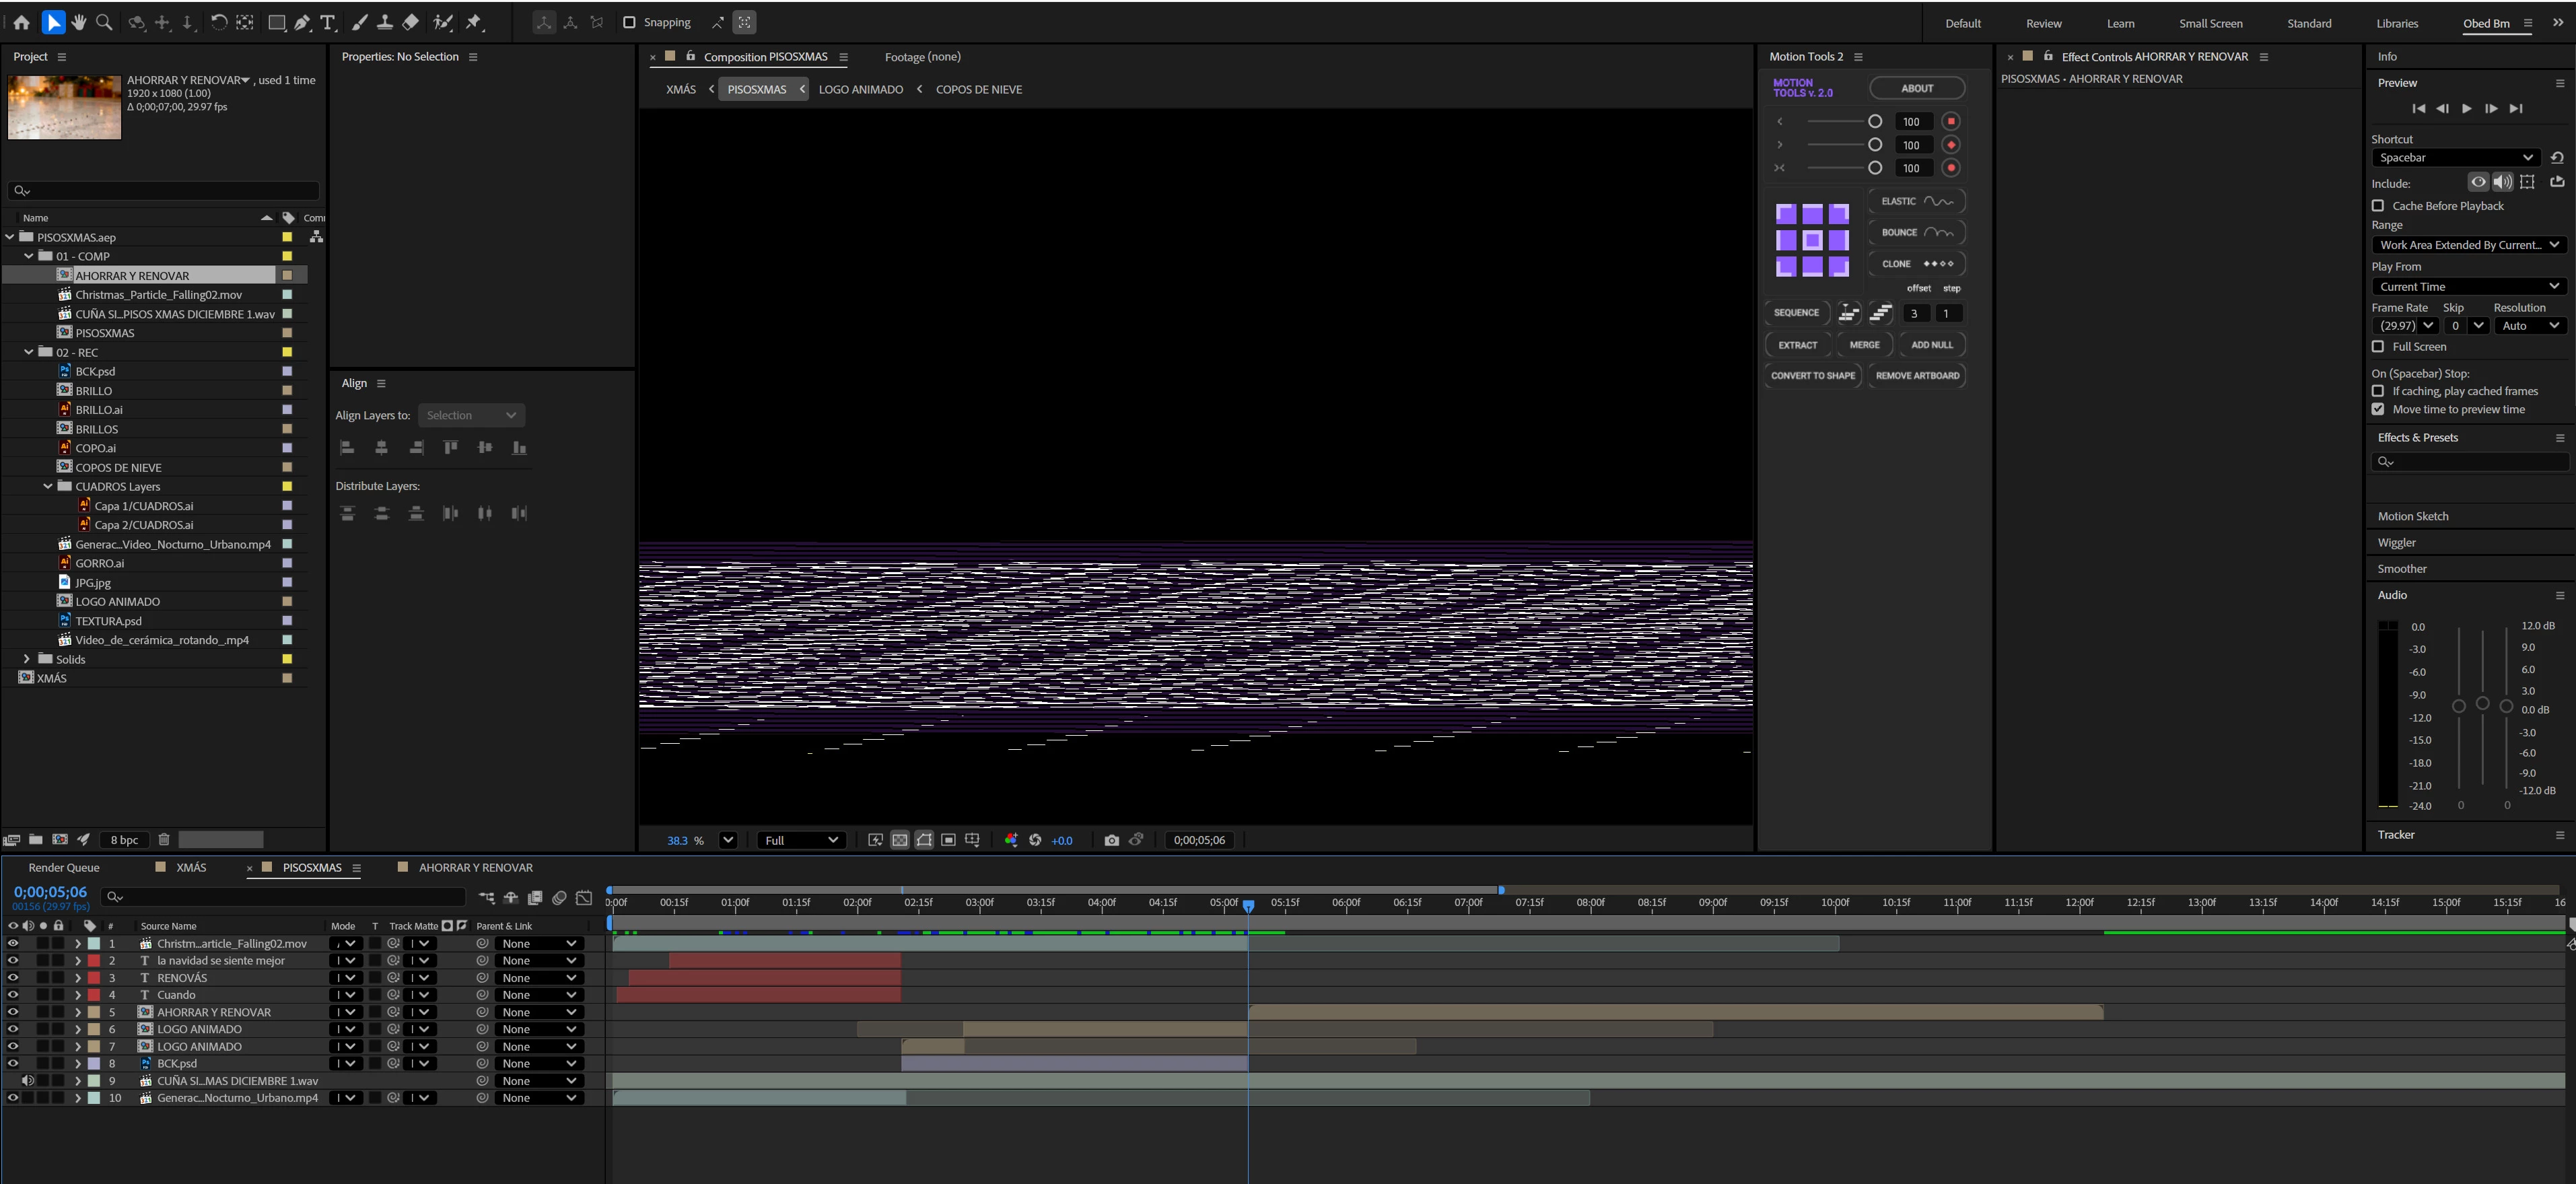Switch to AHORRAR Y RENOVAR timeline tab

[476, 867]
